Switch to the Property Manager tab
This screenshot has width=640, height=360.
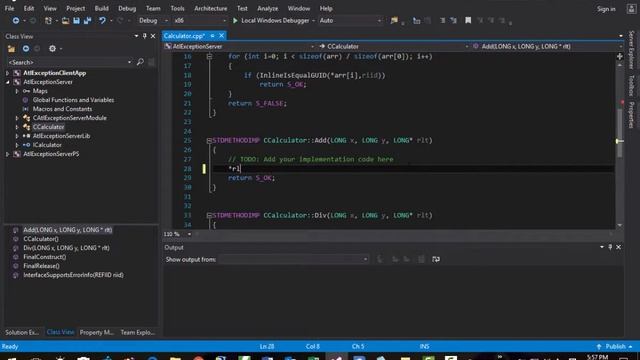click(97, 332)
